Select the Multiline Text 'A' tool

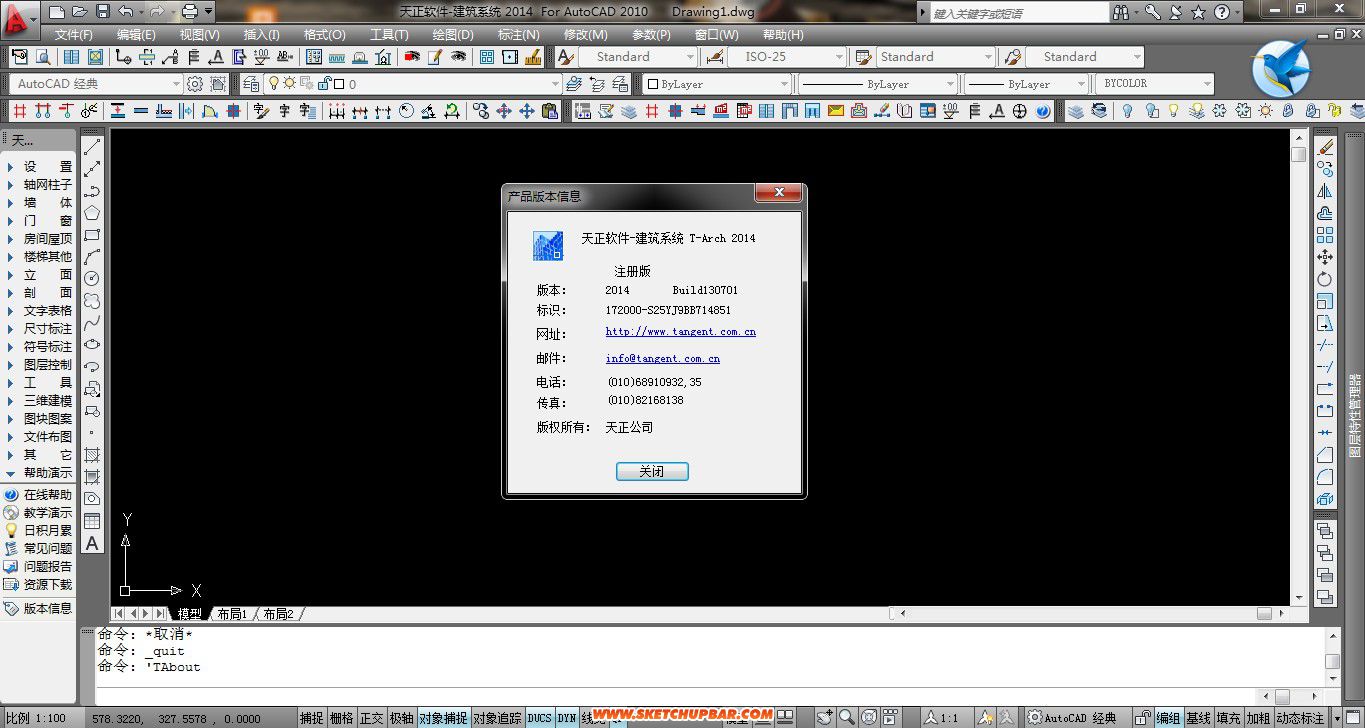92,543
